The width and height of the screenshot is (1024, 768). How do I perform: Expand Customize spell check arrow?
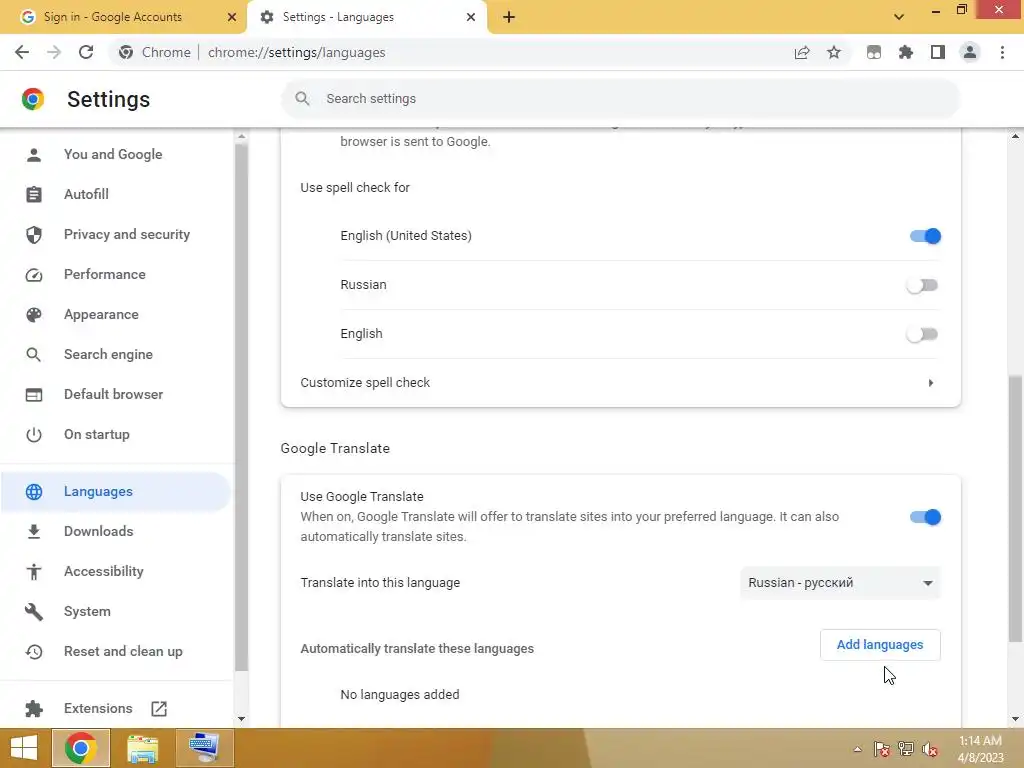pyautogui.click(x=931, y=383)
